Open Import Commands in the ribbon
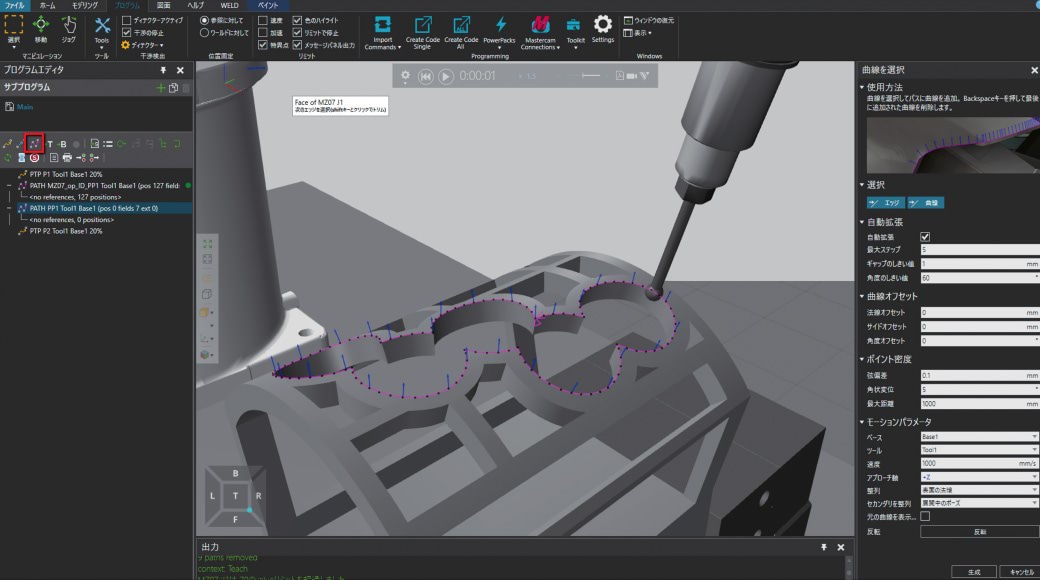1040x580 pixels. [383, 32]
